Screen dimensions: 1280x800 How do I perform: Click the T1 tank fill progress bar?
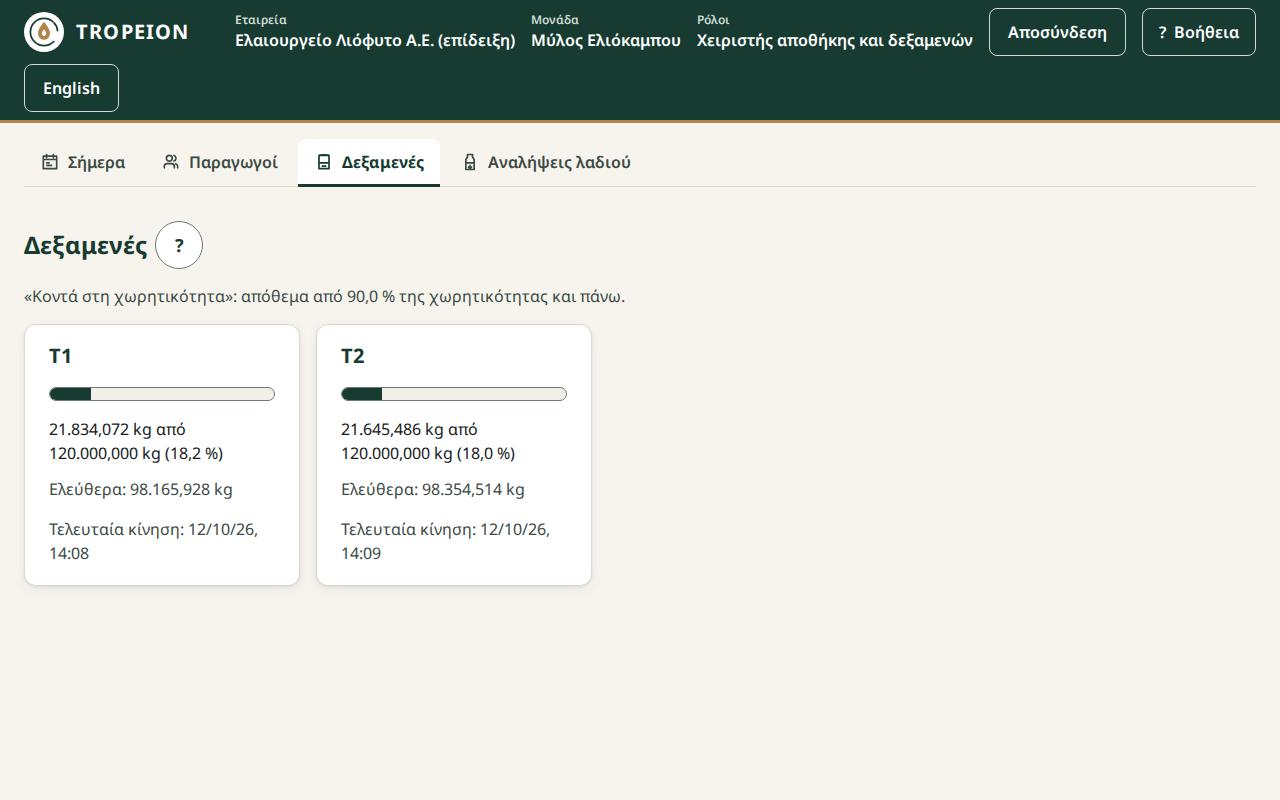click(162, 394)
